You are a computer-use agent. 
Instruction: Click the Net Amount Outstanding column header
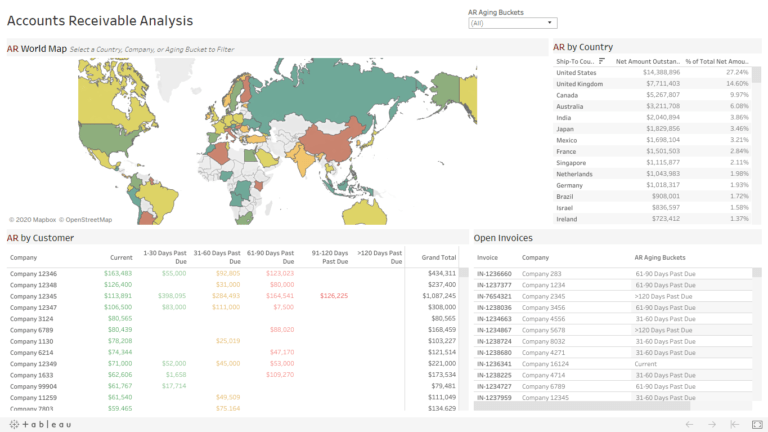point(647,61)
